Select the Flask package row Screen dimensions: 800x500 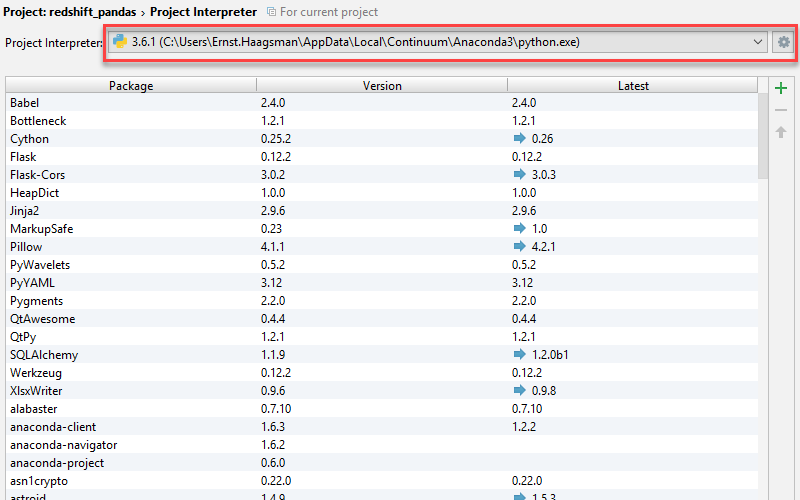382,157
